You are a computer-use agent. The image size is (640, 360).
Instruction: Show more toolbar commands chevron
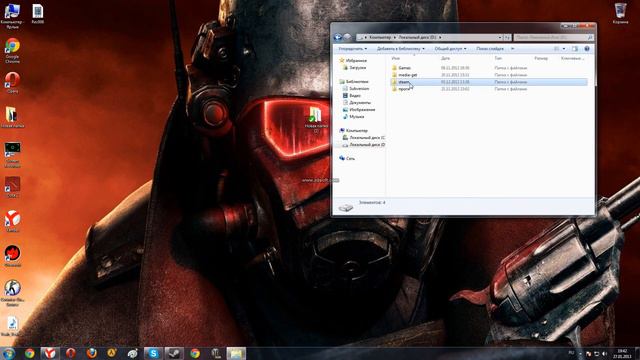(512, 49)
